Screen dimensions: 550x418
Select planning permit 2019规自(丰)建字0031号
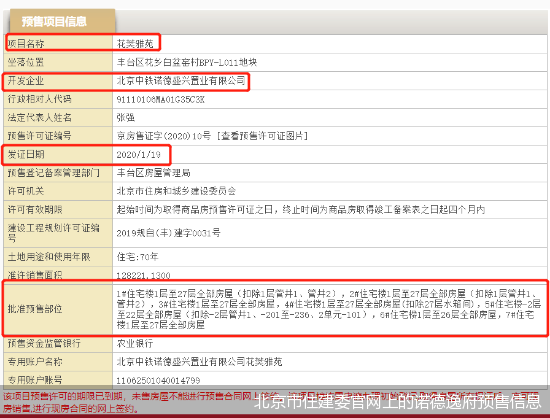click(x=168, y=233)
